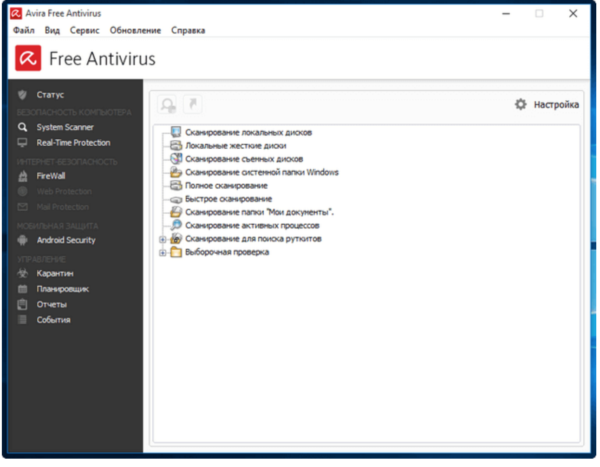600x467 pixels.
Task: Open the Сервис menu
Action: [85, 30]
